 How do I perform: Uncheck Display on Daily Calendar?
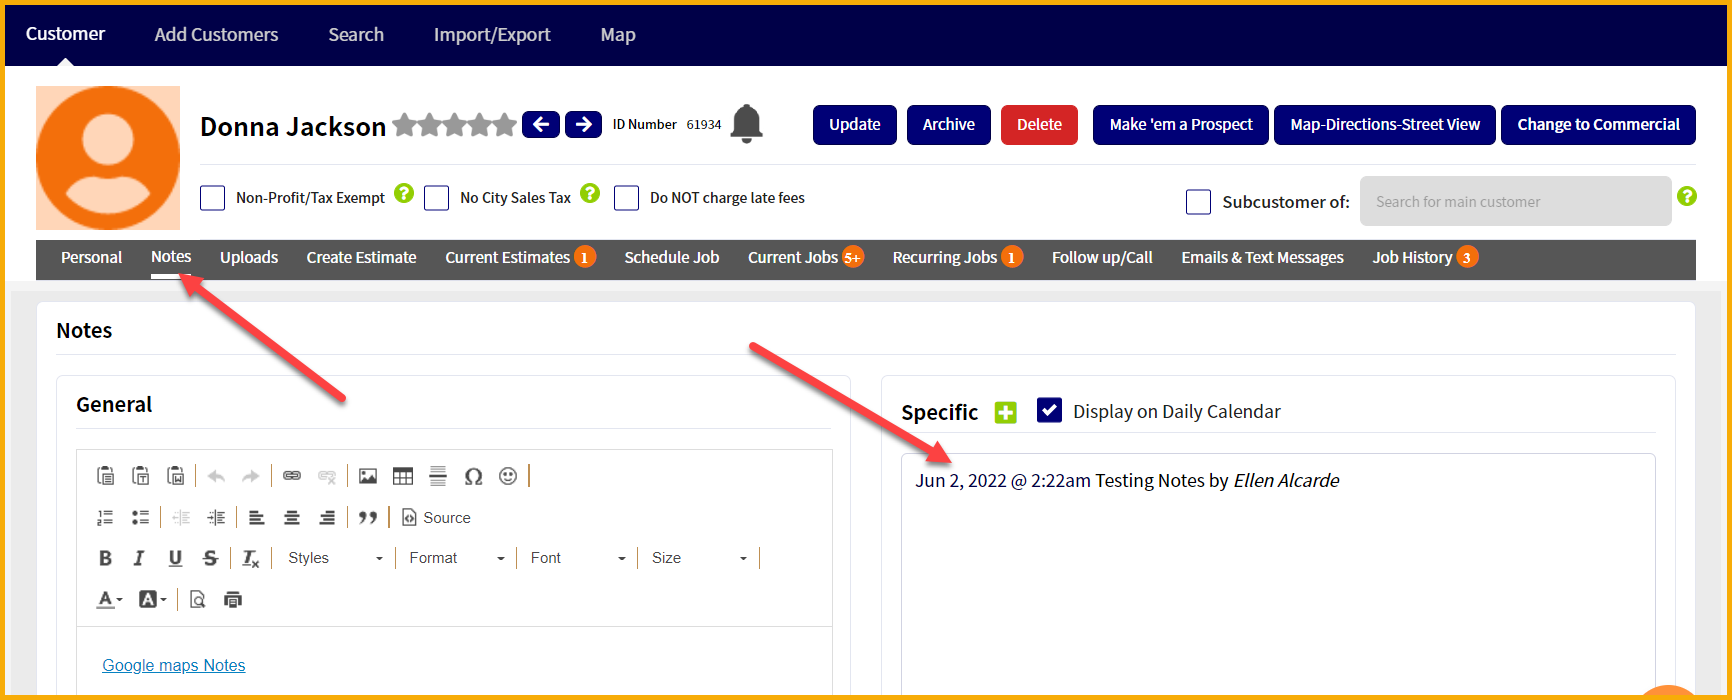coord(1049,410)
